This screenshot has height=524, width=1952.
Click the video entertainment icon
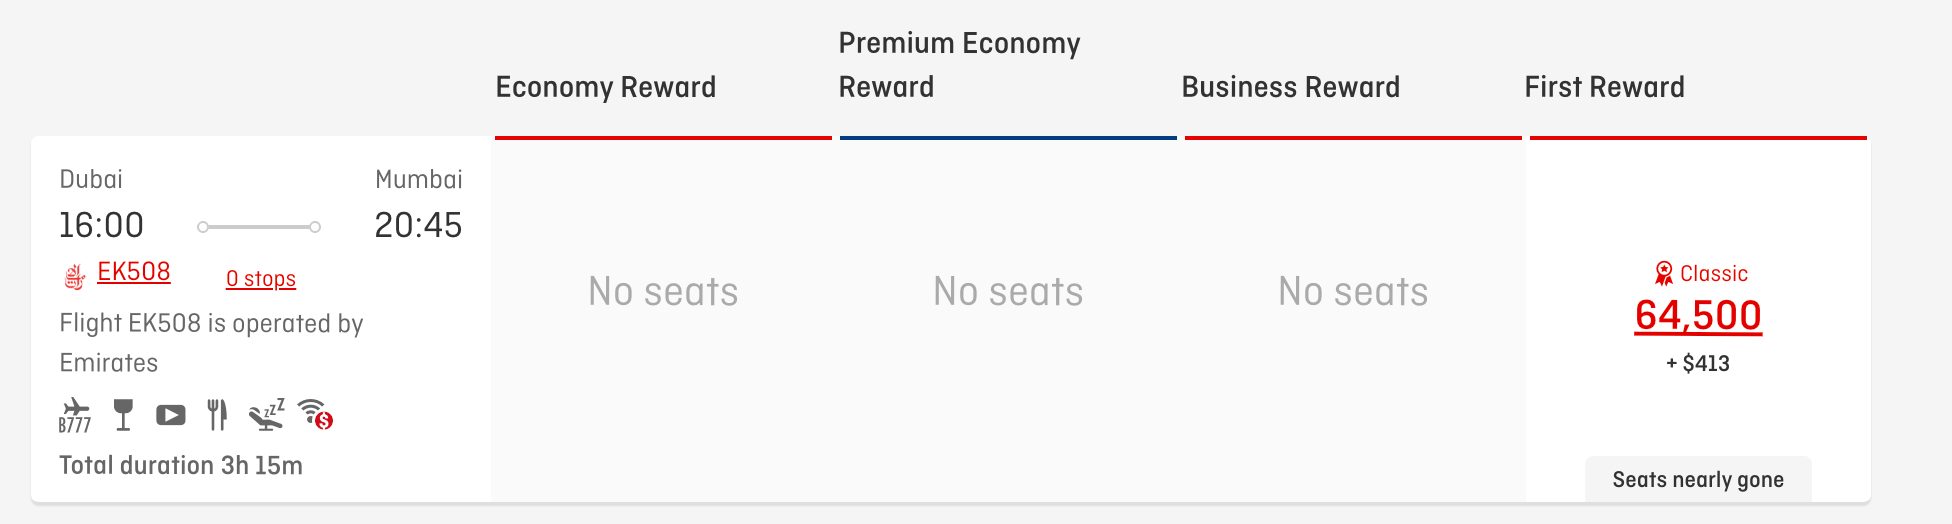click(171, 415)
